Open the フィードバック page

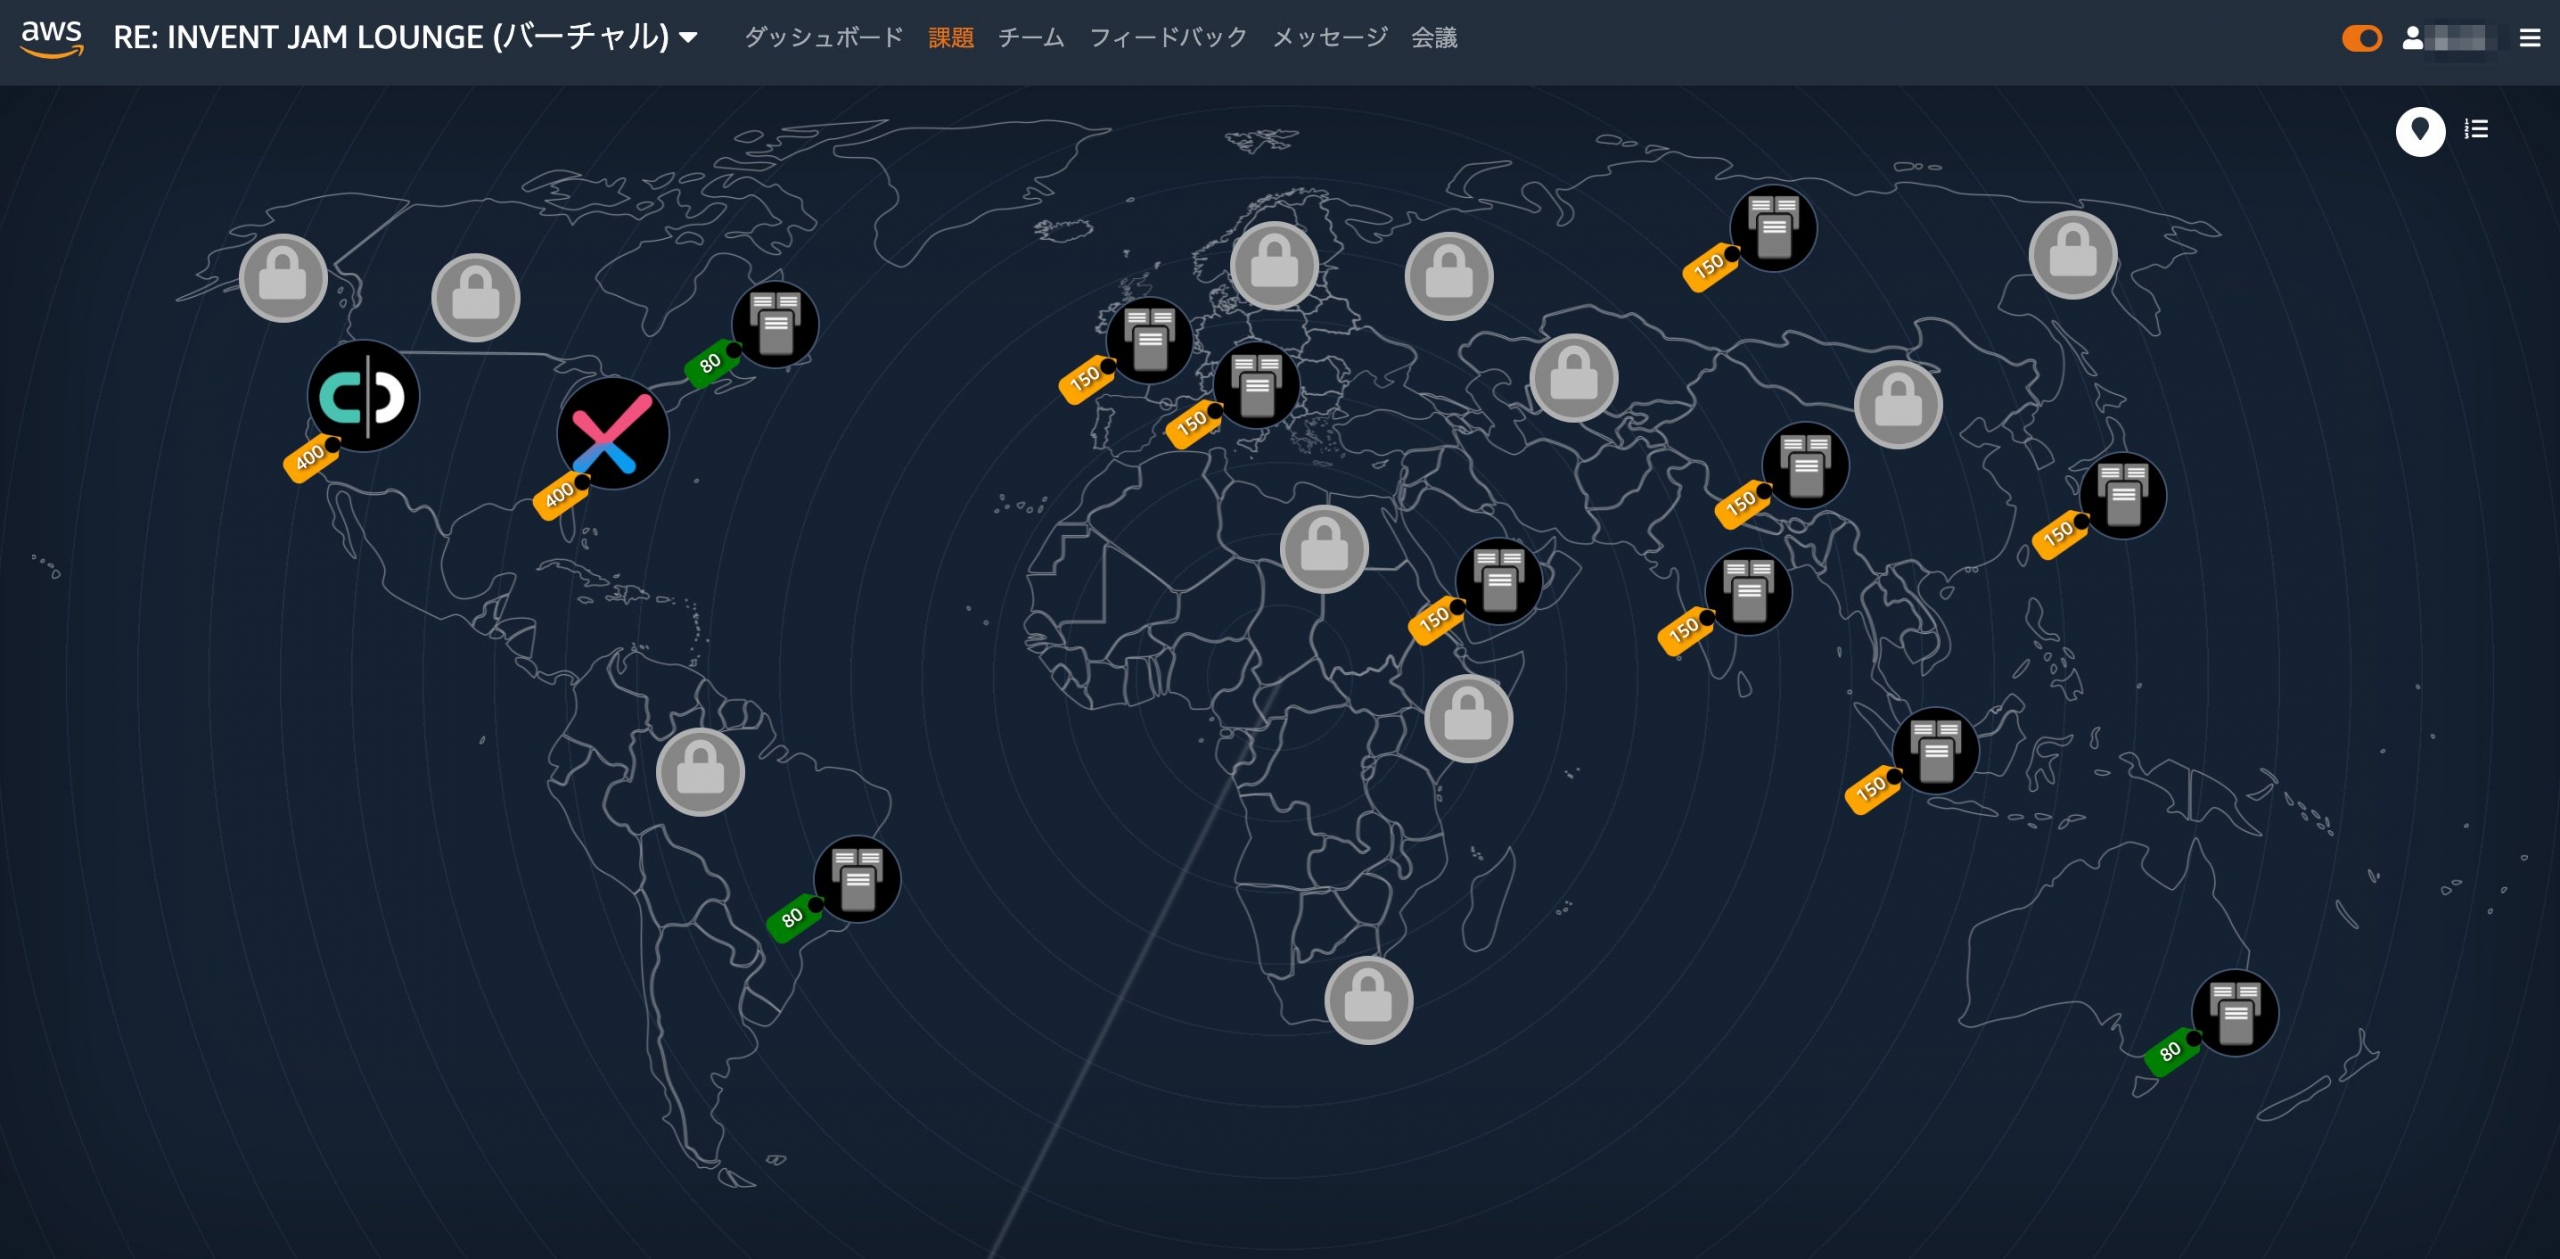(x=1168, y=38)
